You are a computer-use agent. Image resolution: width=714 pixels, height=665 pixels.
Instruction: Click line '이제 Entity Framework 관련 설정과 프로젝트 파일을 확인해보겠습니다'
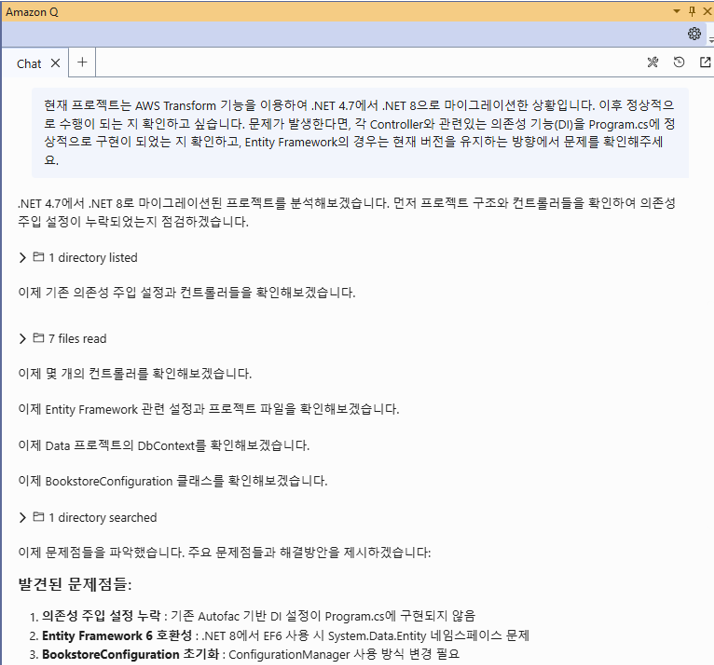[x=209, y=409]
